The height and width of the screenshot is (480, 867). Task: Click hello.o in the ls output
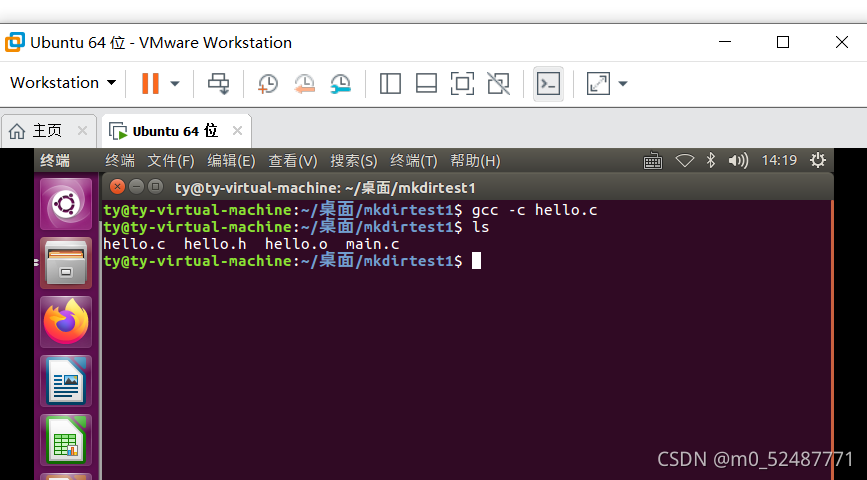tap(296, 244)
